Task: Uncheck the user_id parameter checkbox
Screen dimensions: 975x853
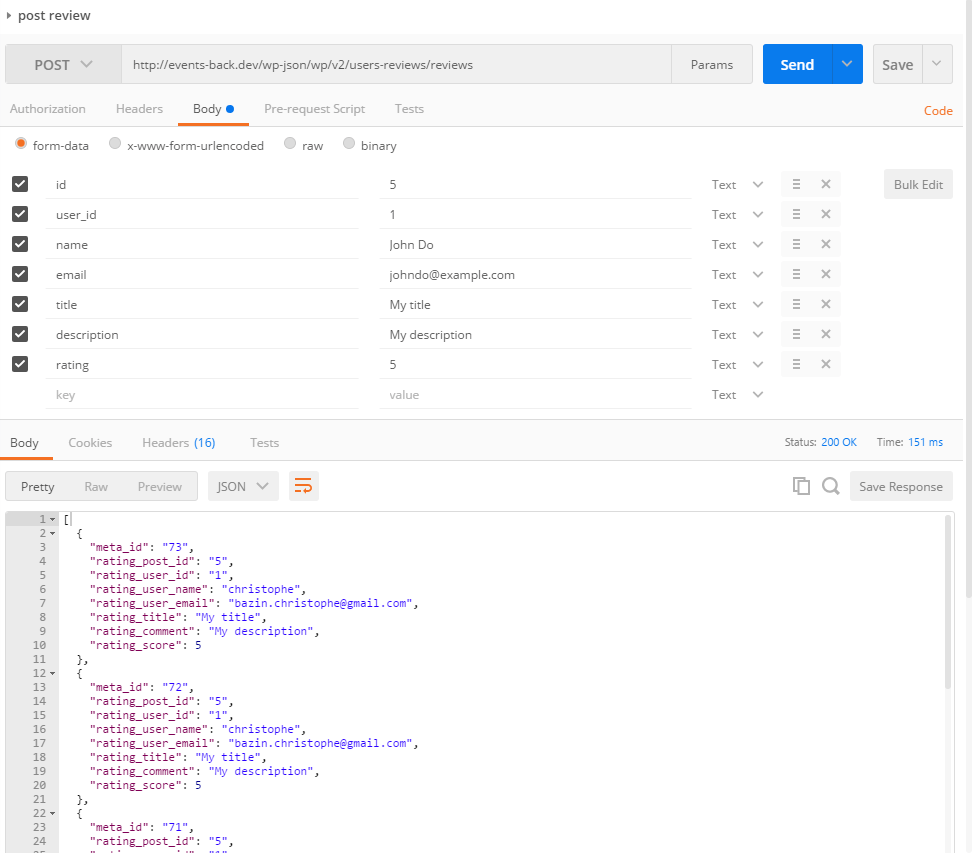Action: (x=20, y=214)
